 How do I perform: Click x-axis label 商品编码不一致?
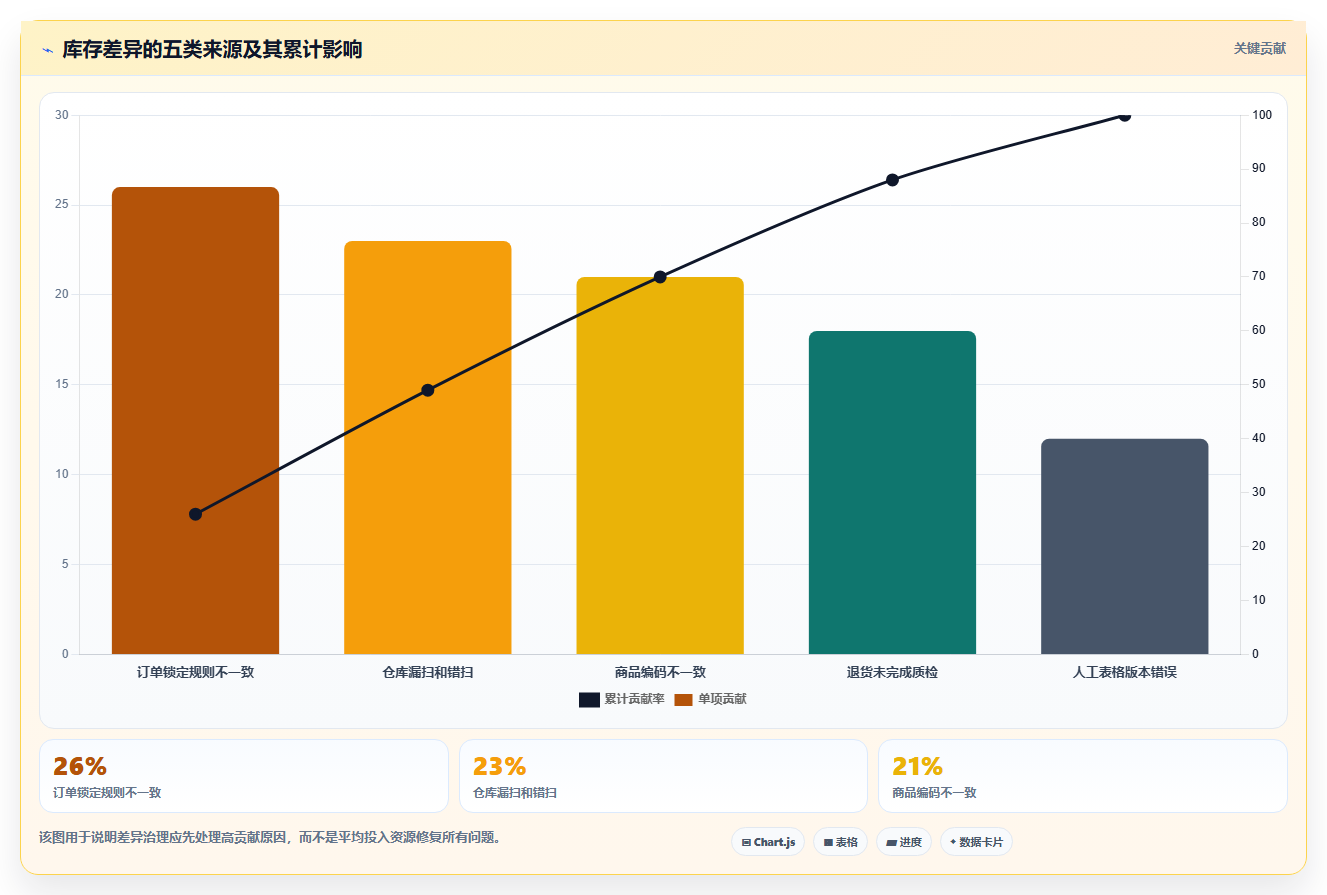(x=660, y=672)
